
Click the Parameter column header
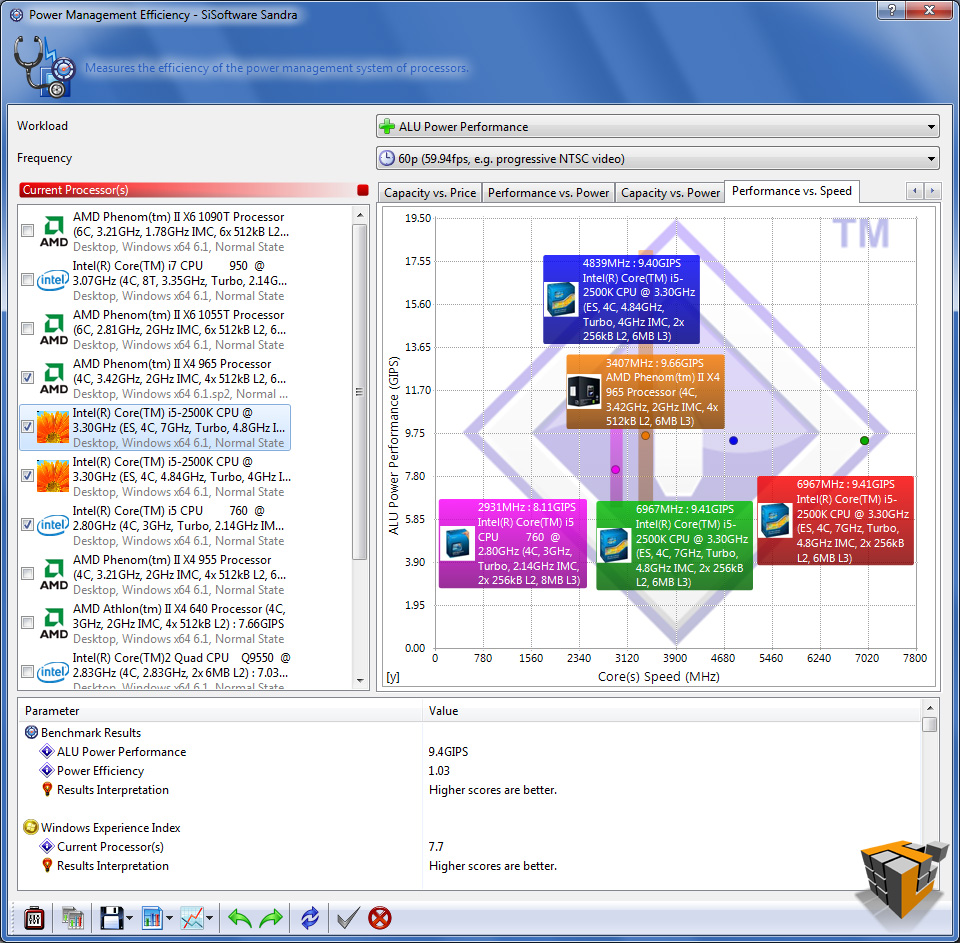tap(220, 710)
